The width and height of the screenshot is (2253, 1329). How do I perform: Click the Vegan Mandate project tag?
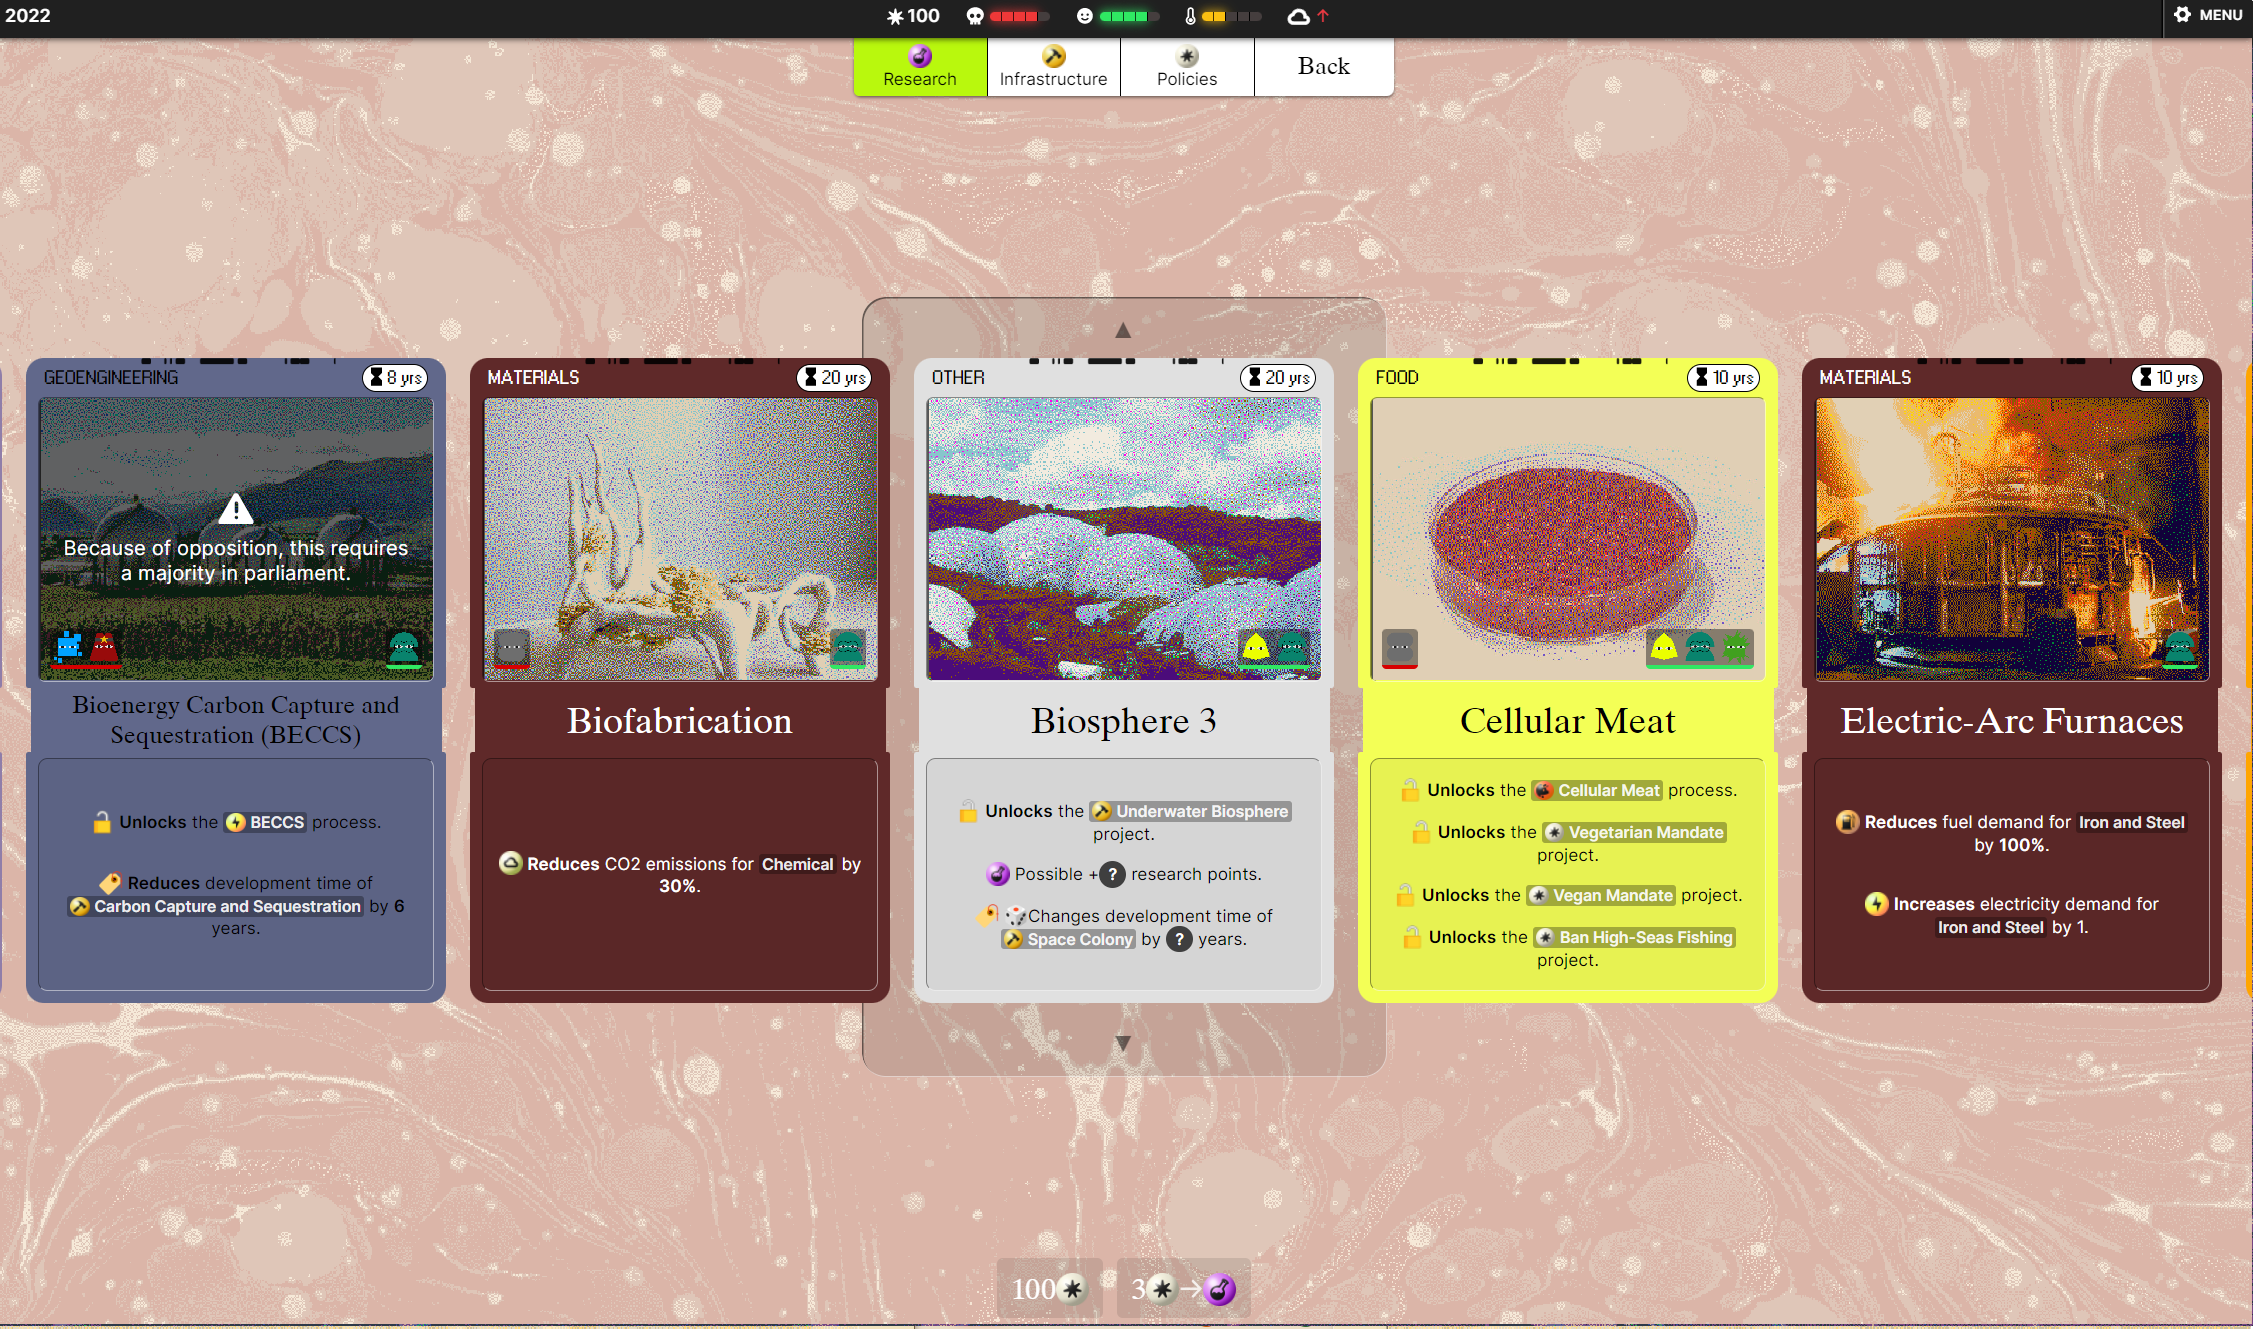pyautogui.click(x=1601, y=895)
